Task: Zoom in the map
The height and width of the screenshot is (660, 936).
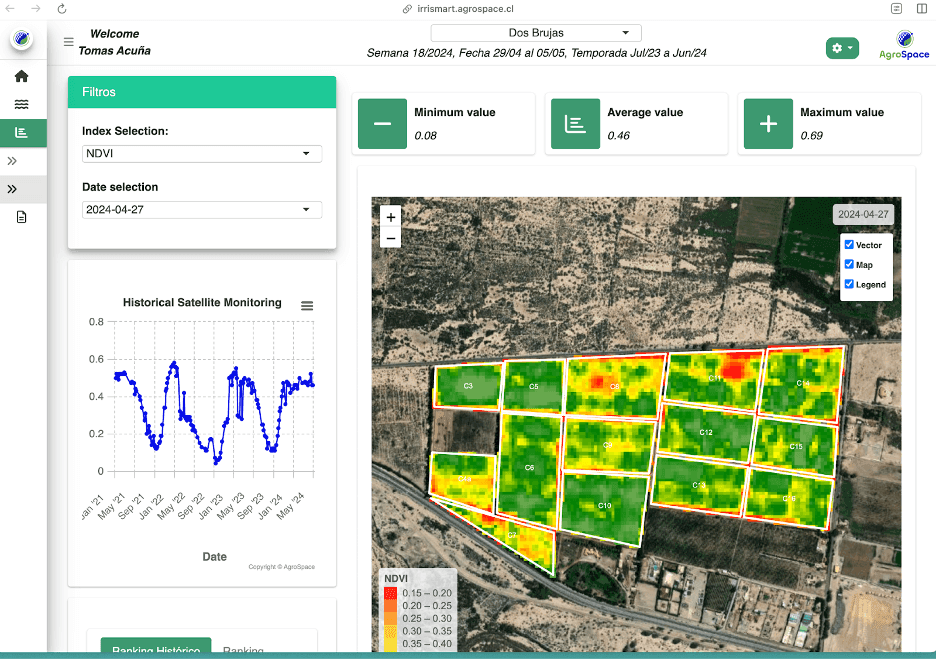Action: tap(390, 217)
